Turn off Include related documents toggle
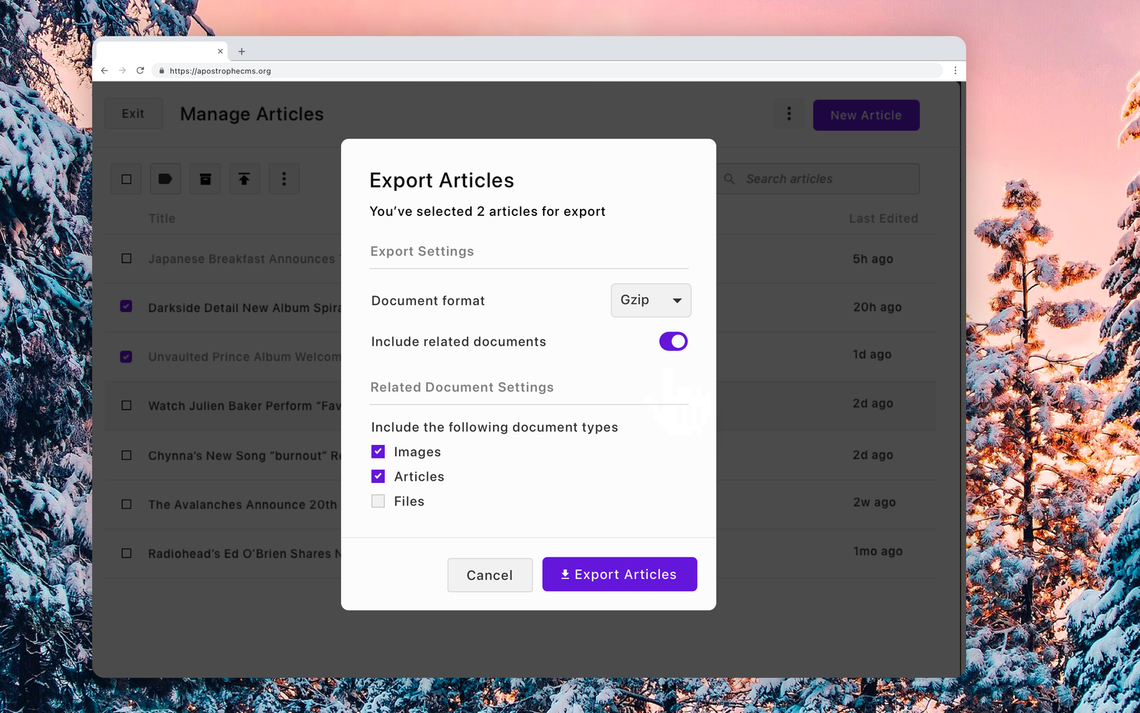Viewport: 1140px width, 713px height. [673, 342]
